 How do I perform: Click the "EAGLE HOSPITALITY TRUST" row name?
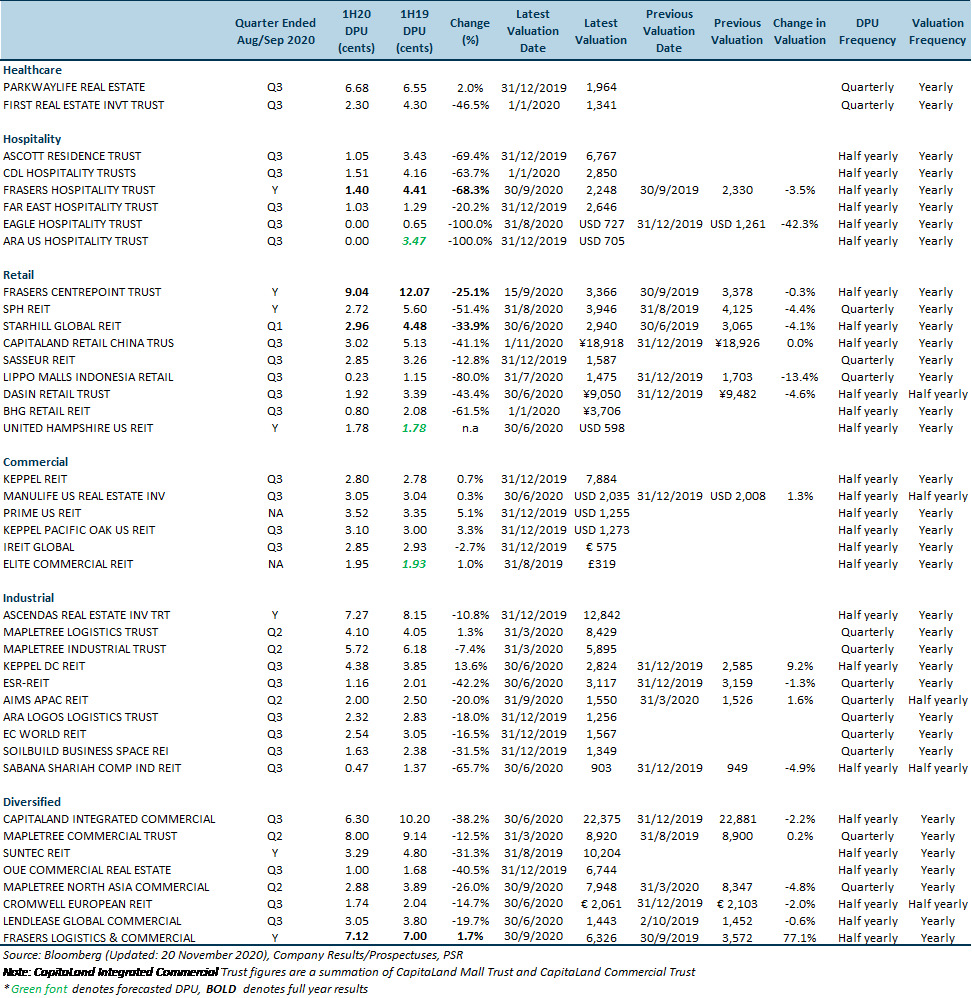pos(73,224)
